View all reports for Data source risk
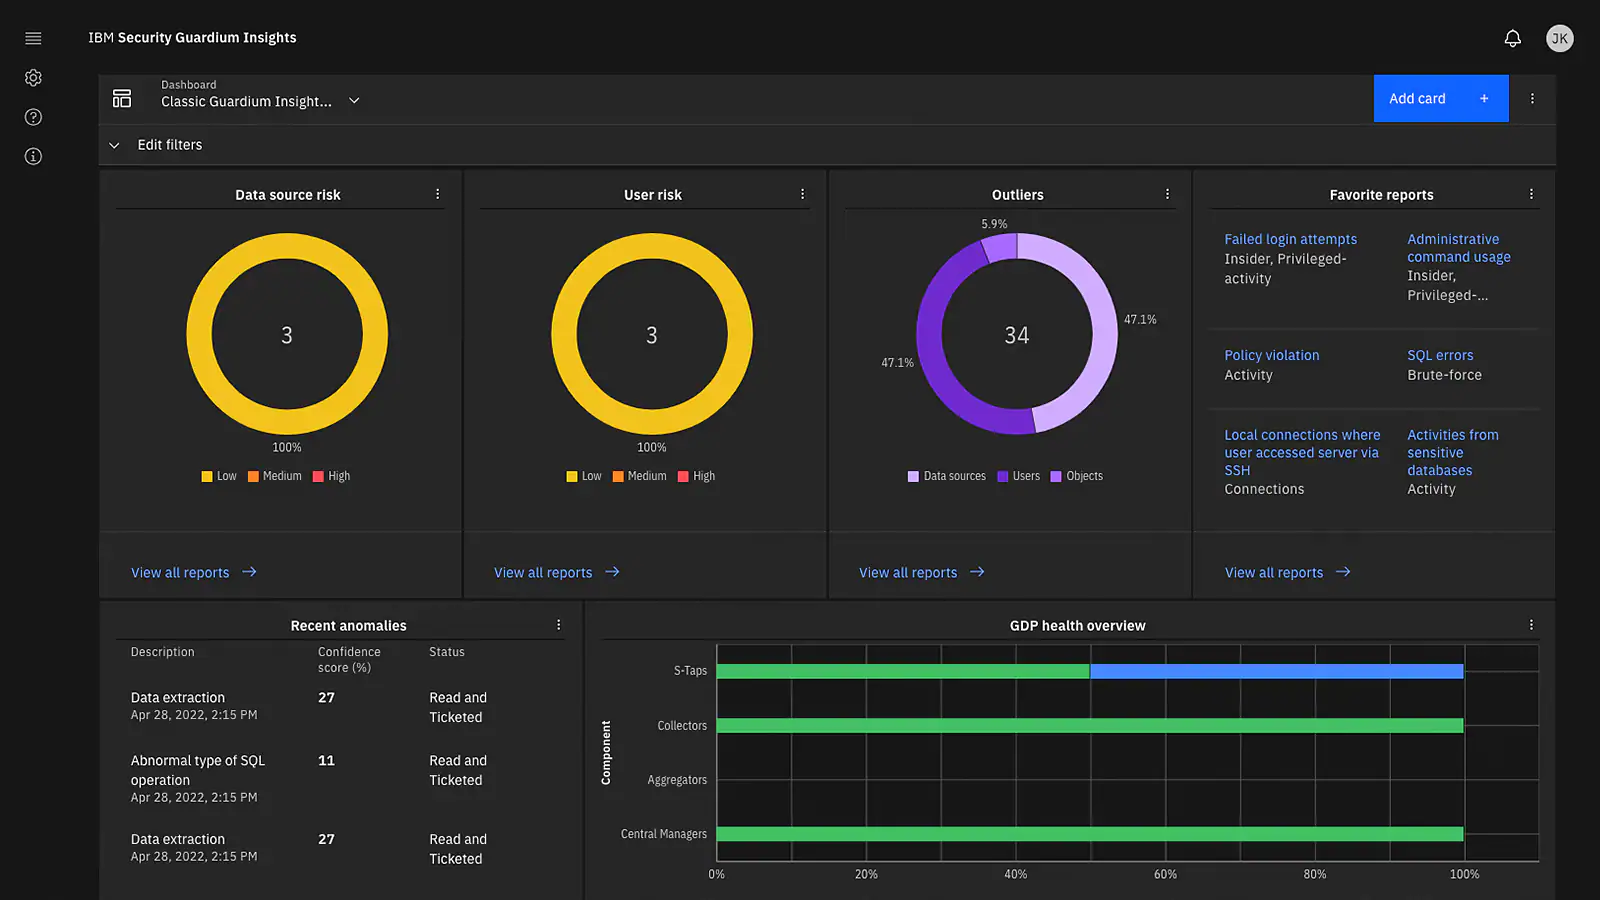1600x900 pixels. [x=180, y=572]
